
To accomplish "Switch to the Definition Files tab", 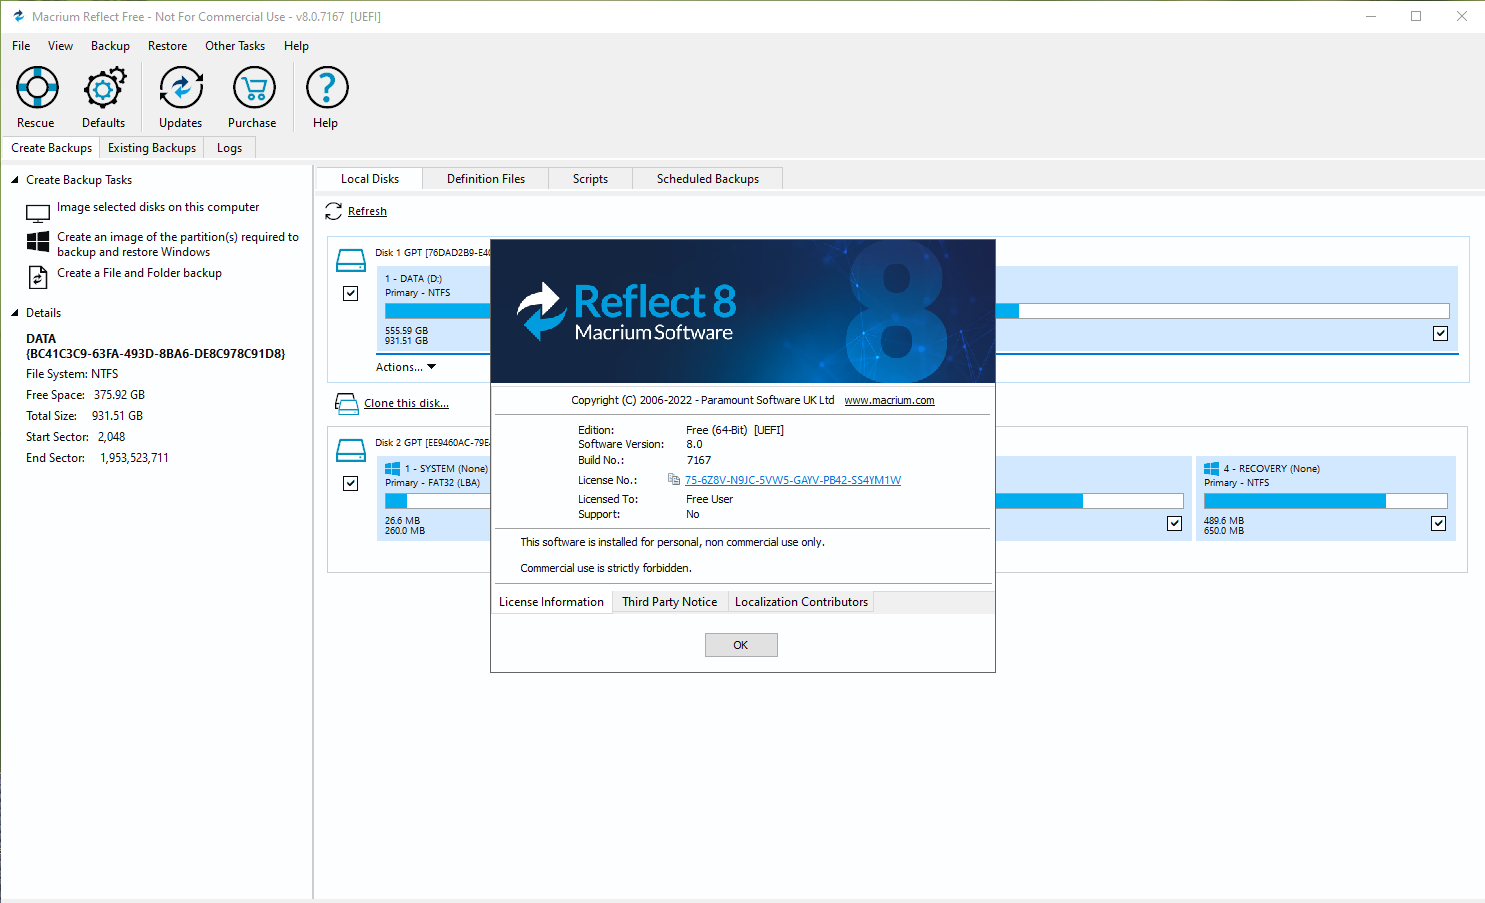I will tap(486, 179).
